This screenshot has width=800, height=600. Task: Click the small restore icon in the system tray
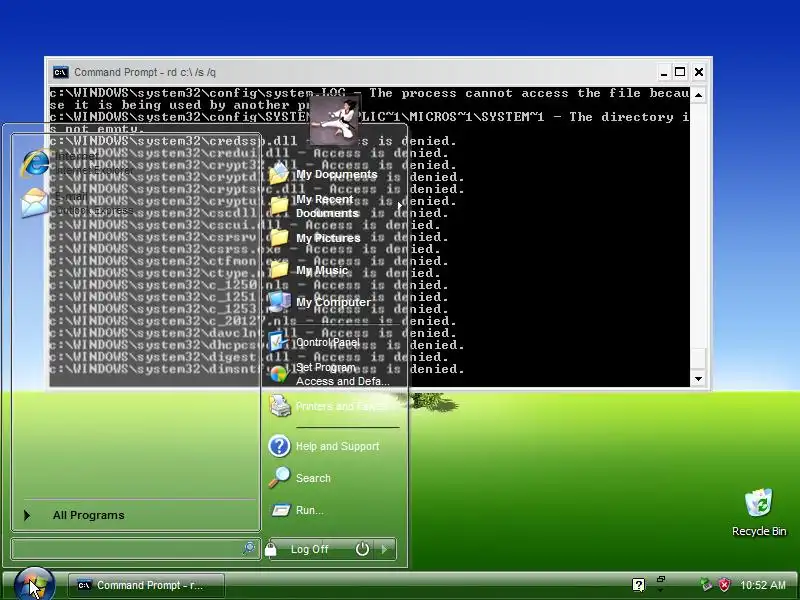coord(661,579)
